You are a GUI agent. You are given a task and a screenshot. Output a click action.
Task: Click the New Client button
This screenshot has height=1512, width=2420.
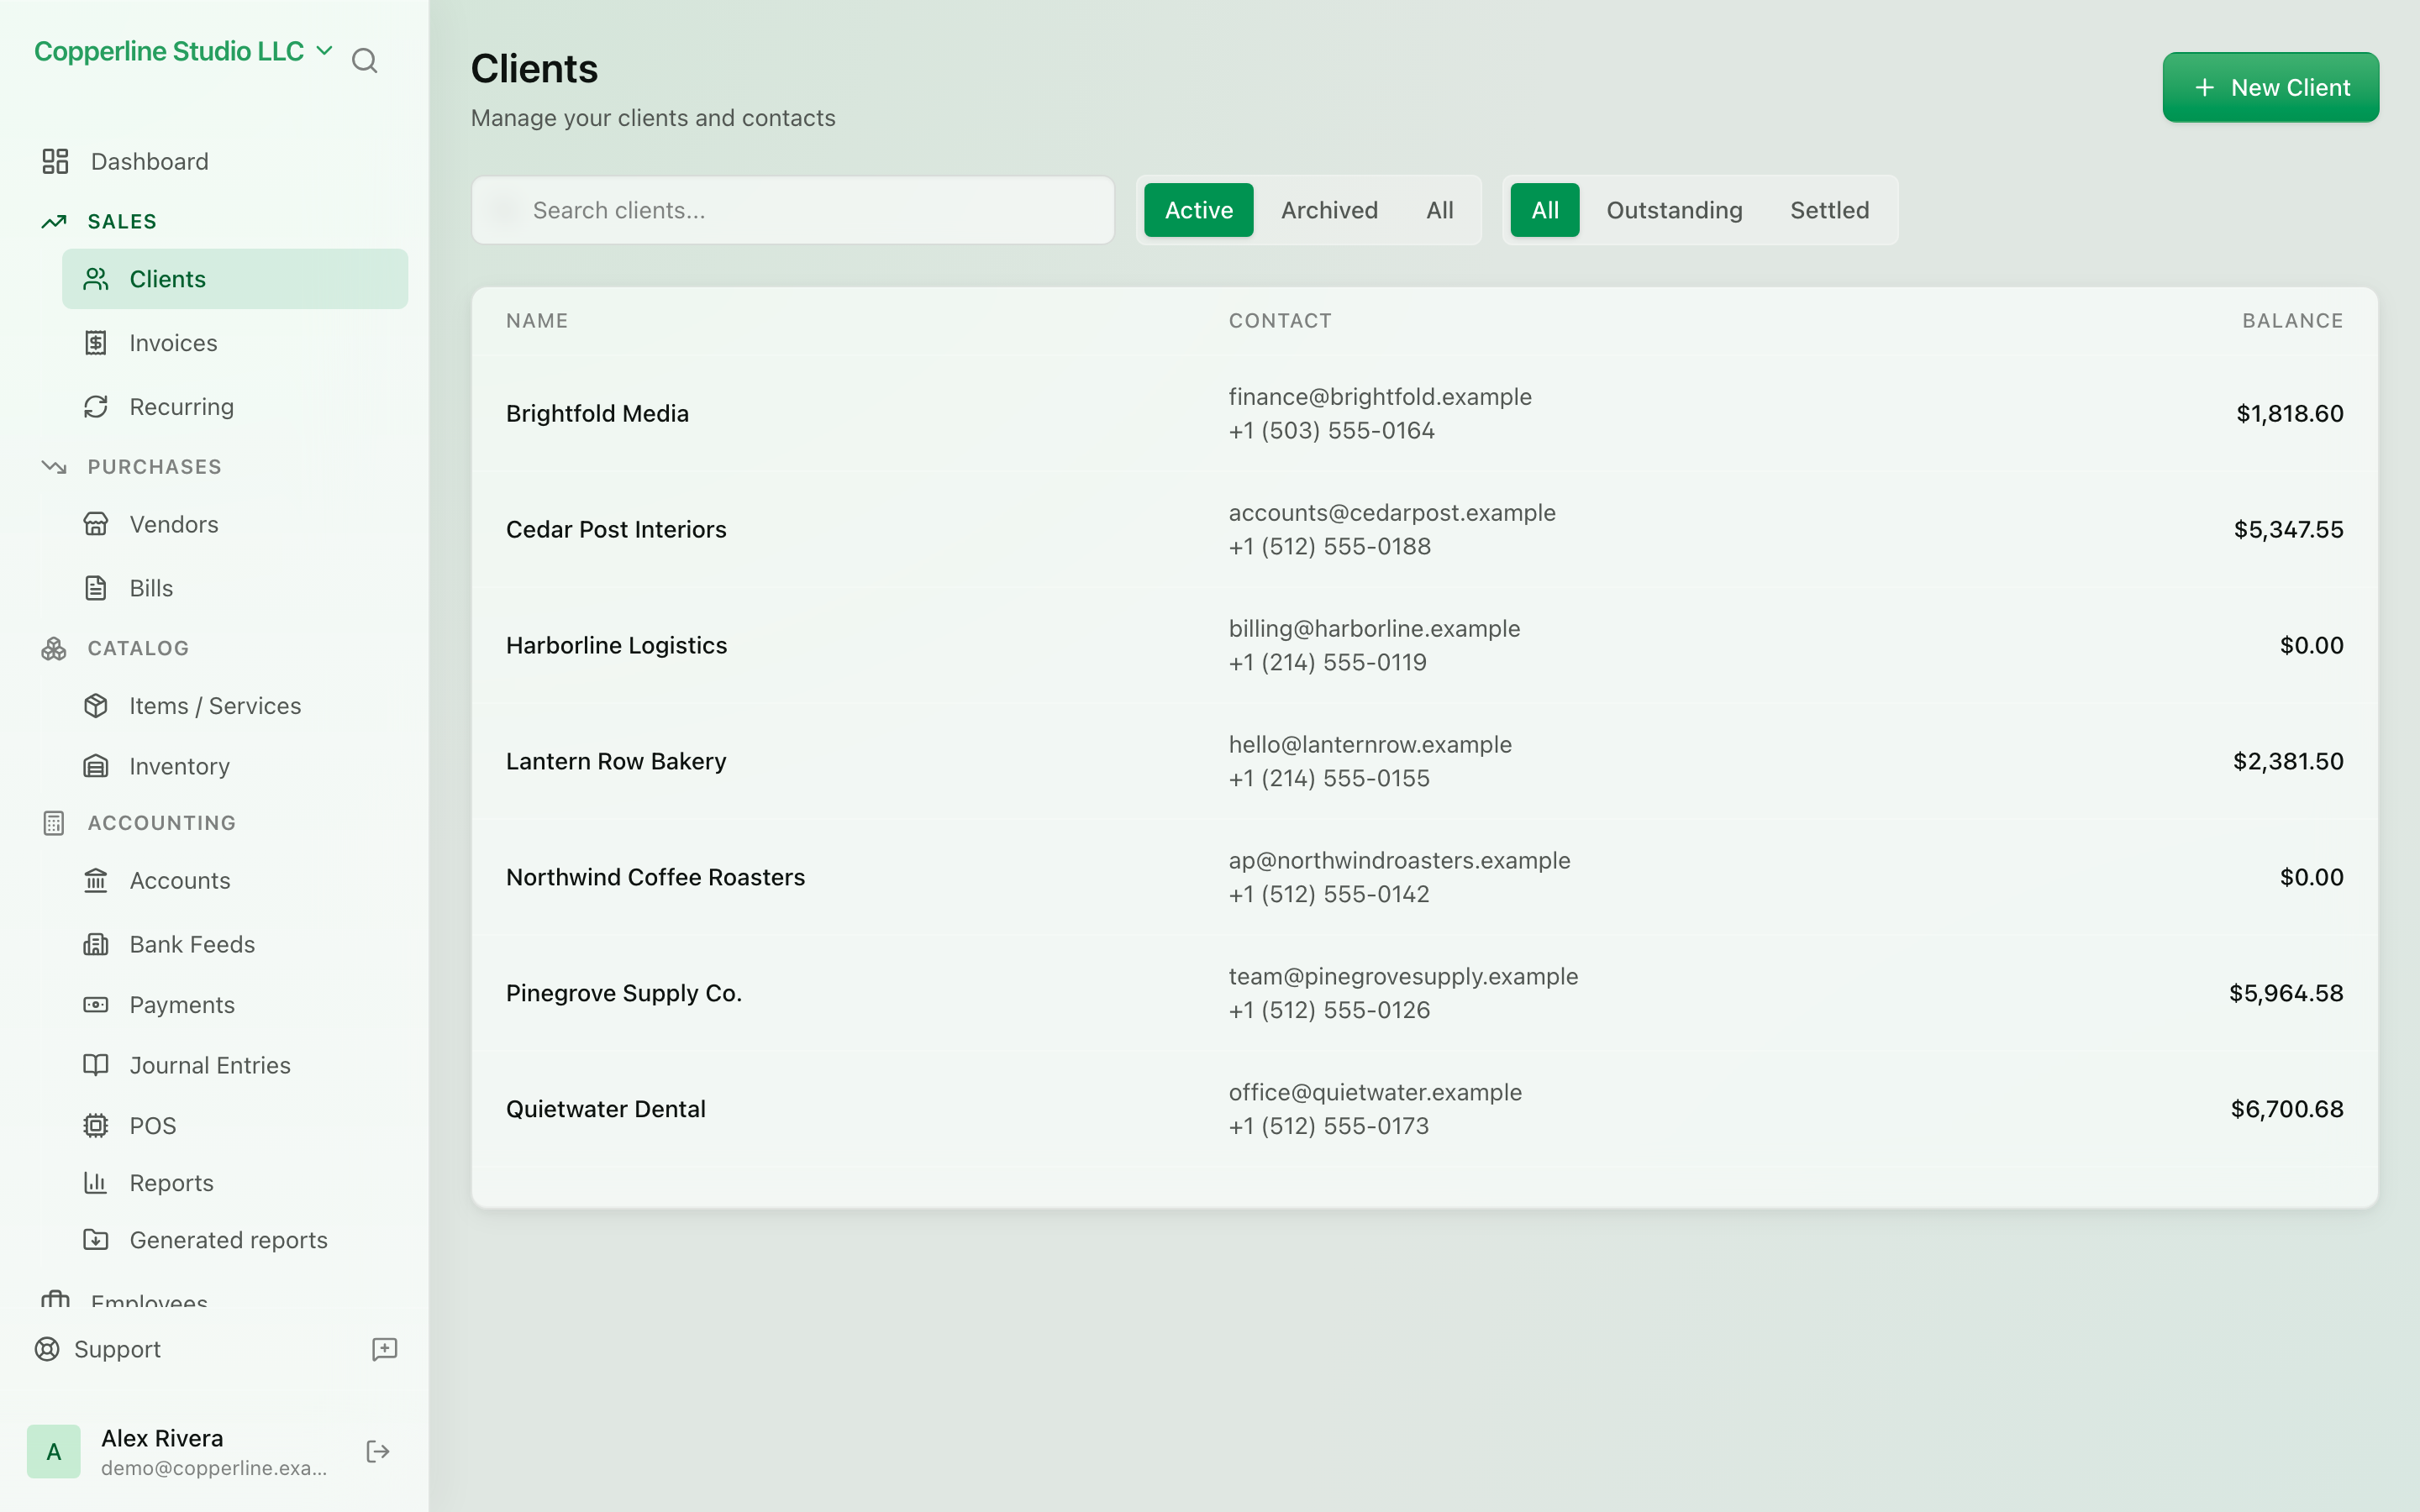coord(2270,87)
